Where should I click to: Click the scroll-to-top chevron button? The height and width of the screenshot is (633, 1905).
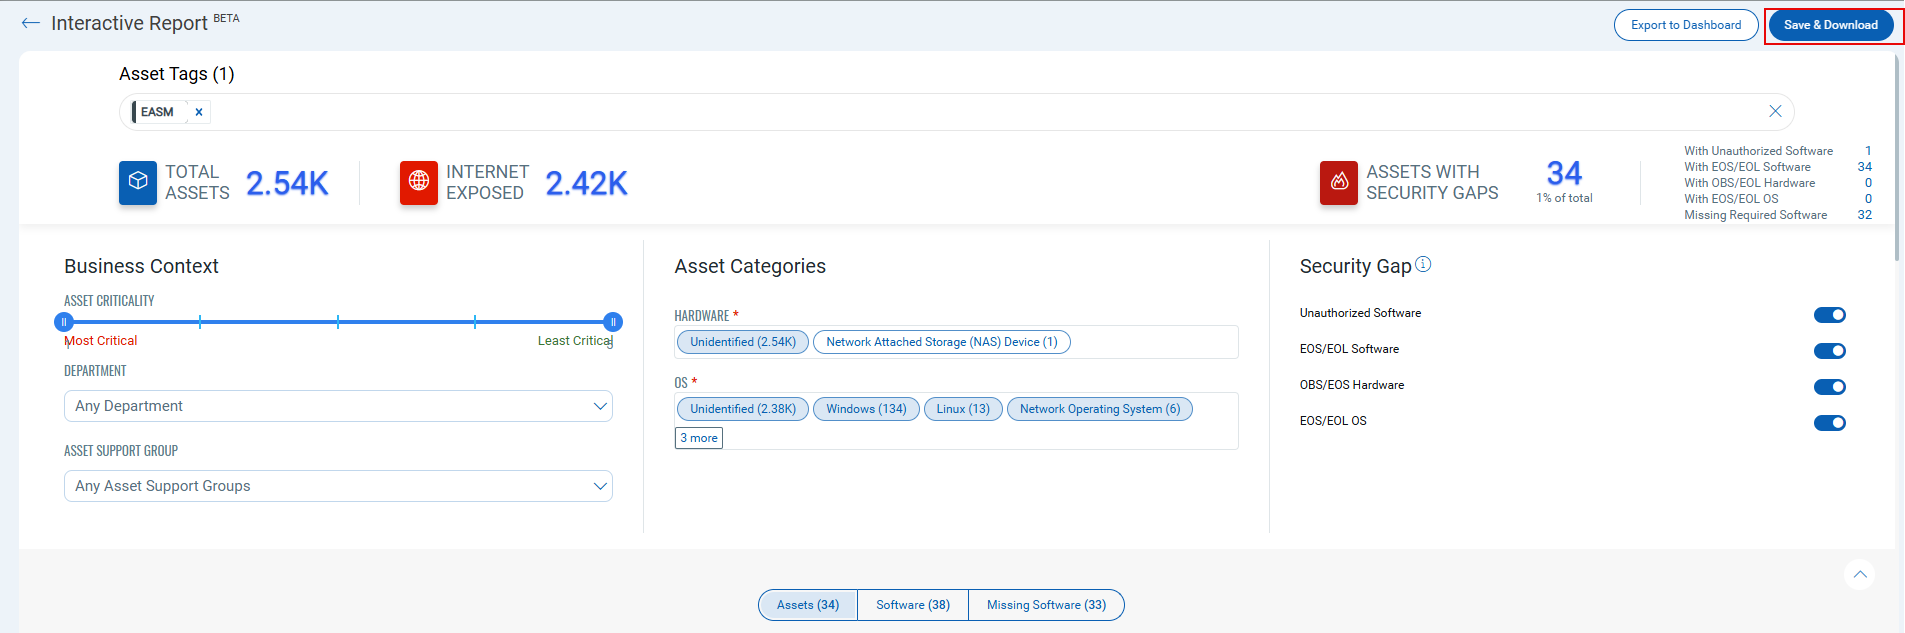1860,574
